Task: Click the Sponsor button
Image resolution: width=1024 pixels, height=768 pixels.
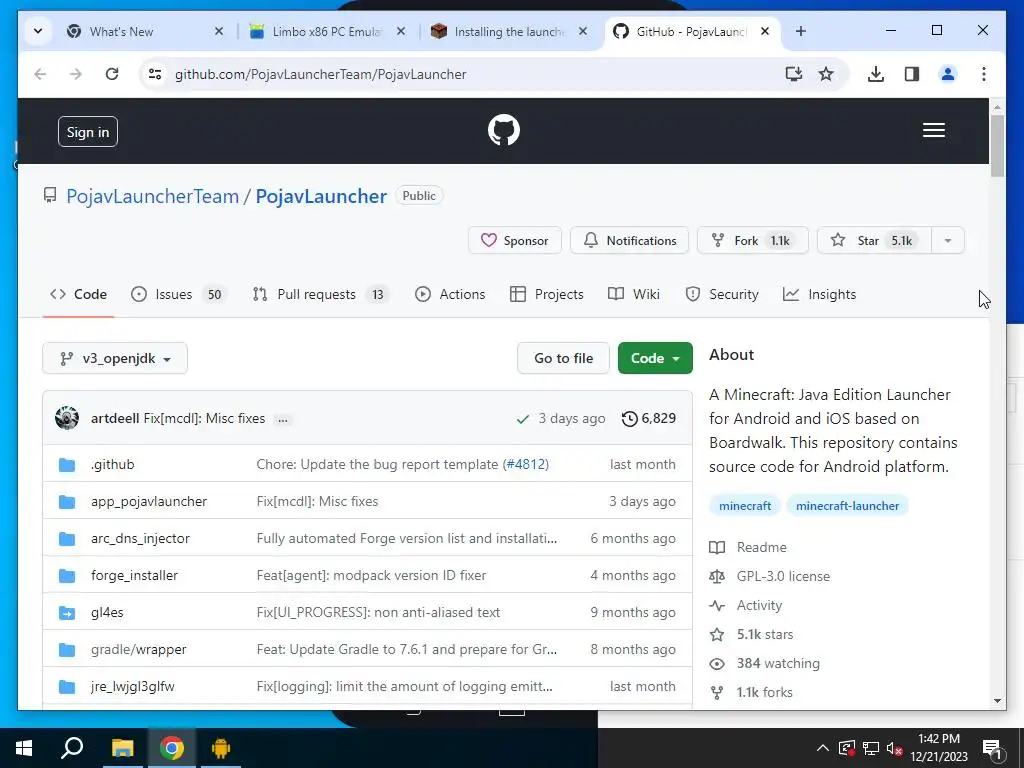Action: coord(515,240)
